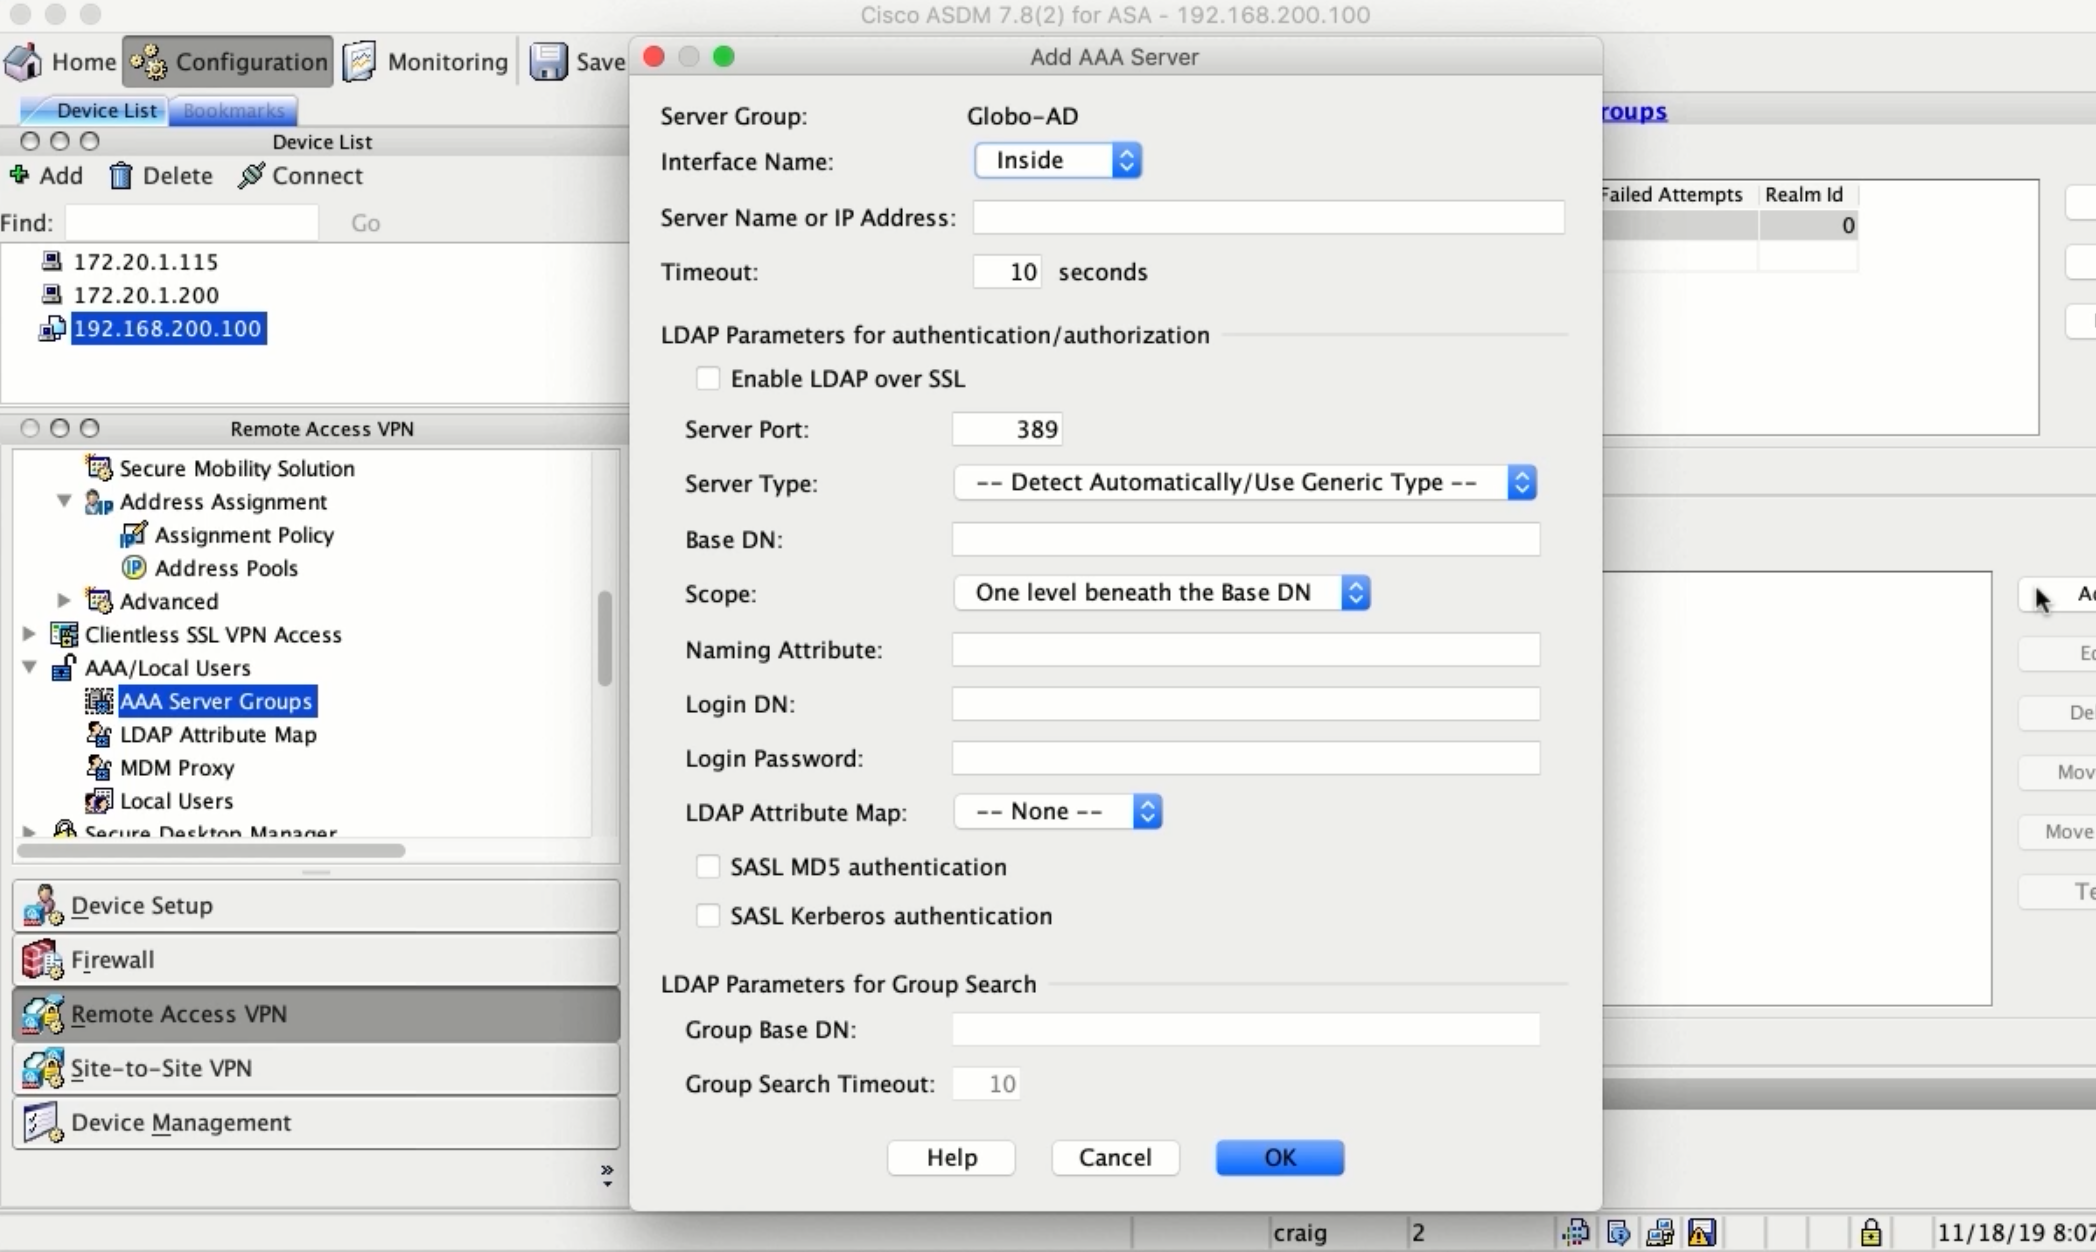Click the MDM Proxy icon
The image size is (2096, 1252).
[x=99, y=768]
